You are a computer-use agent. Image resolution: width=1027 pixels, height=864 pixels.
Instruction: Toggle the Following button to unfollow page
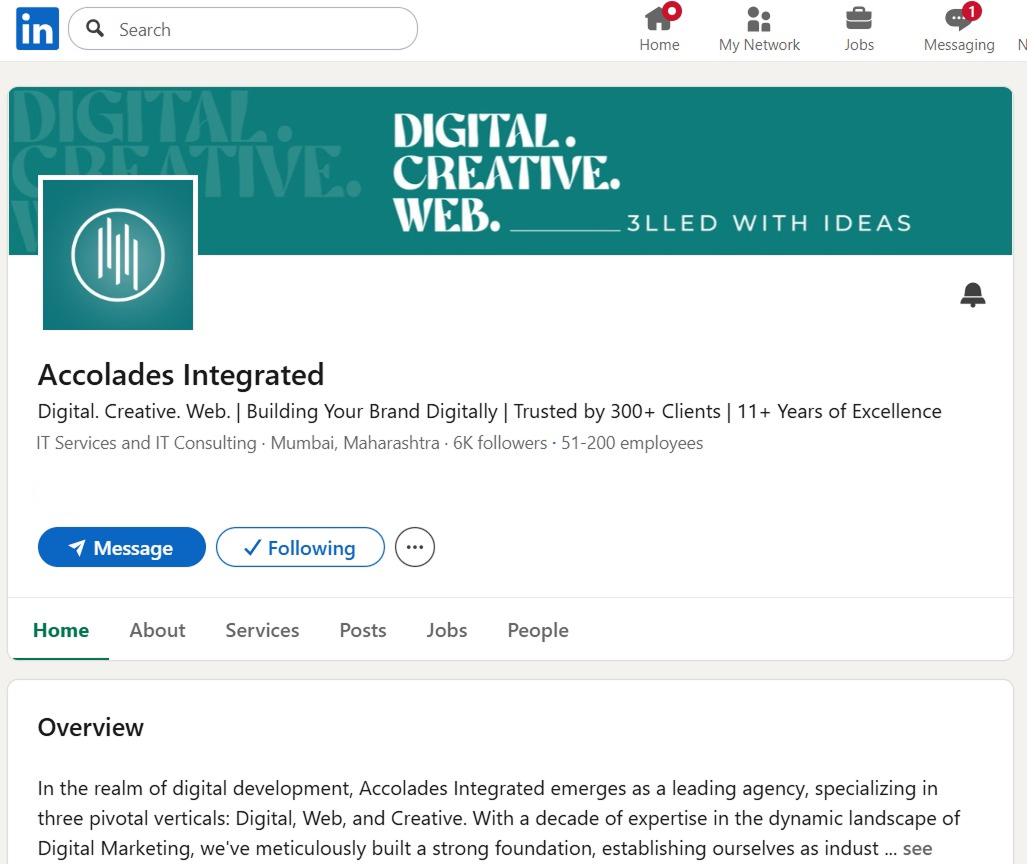point(300,548)
